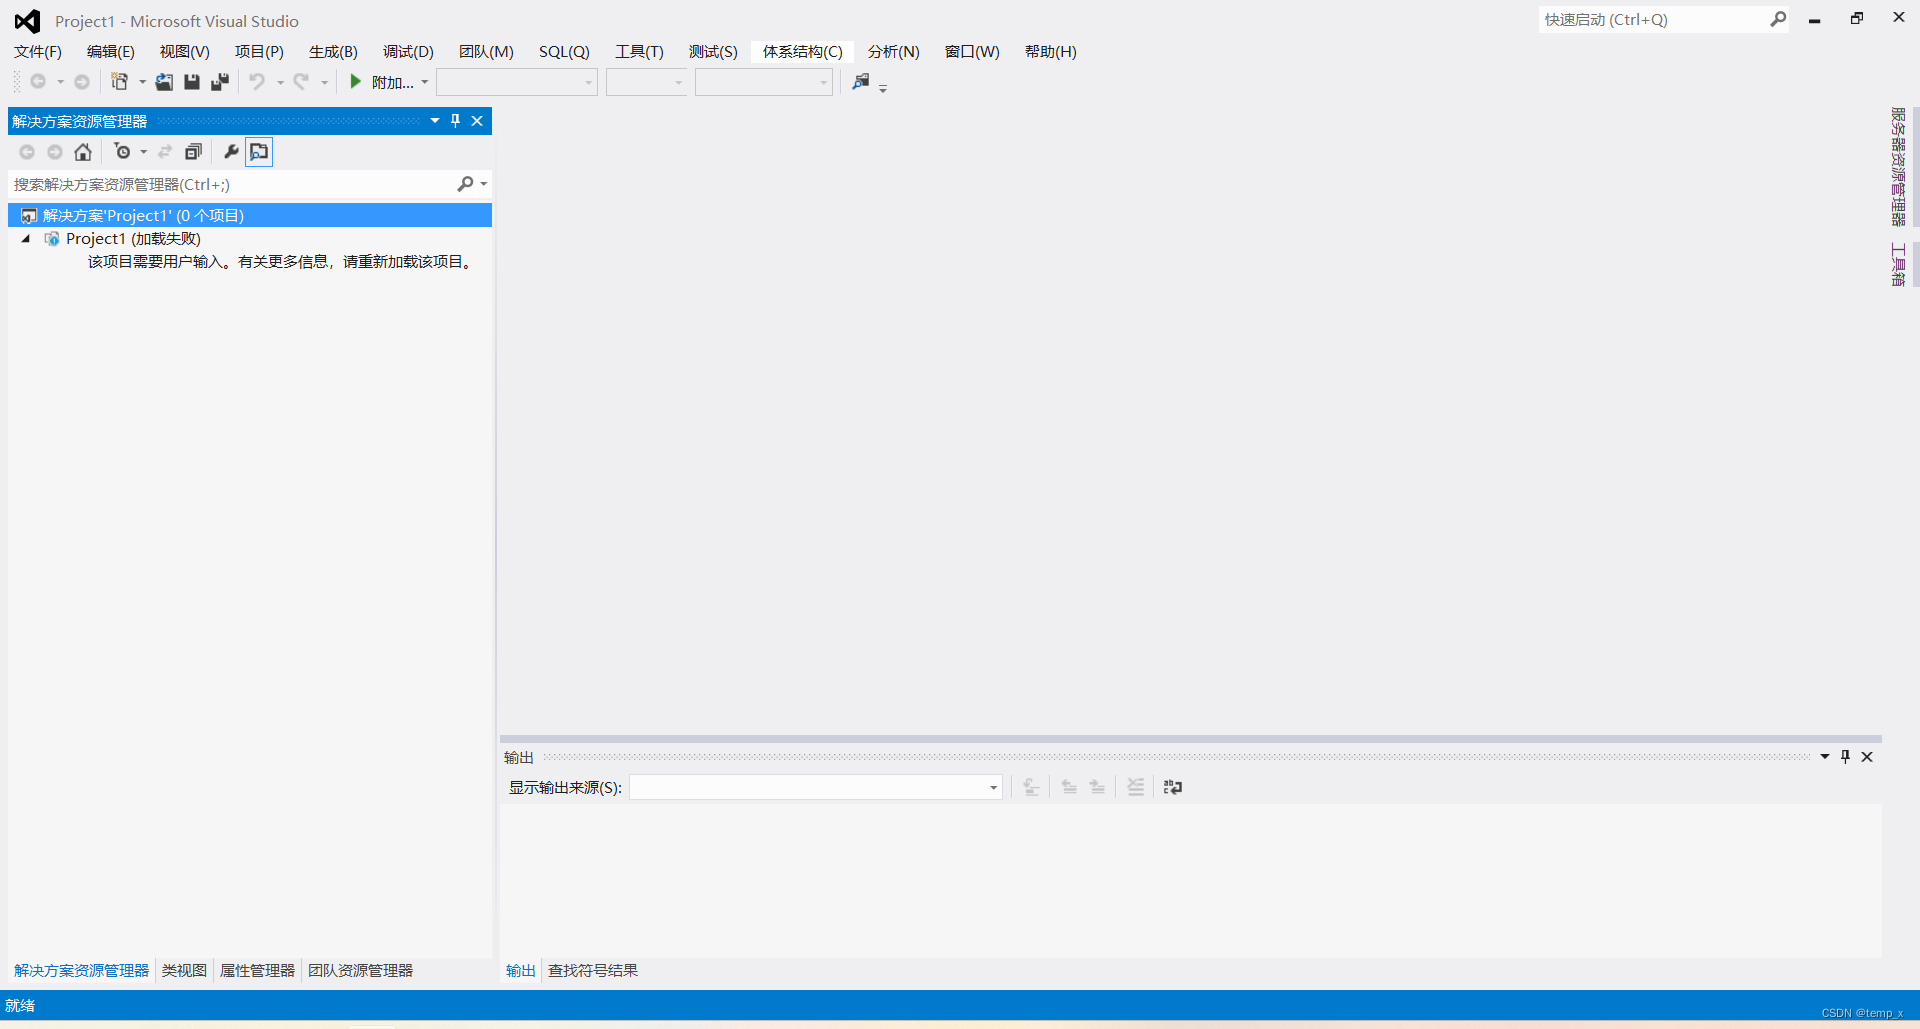Click the Navigate Backward toolbar icon
The height and width of the screenshot is (1029, 1920).
tap(38, 82)
